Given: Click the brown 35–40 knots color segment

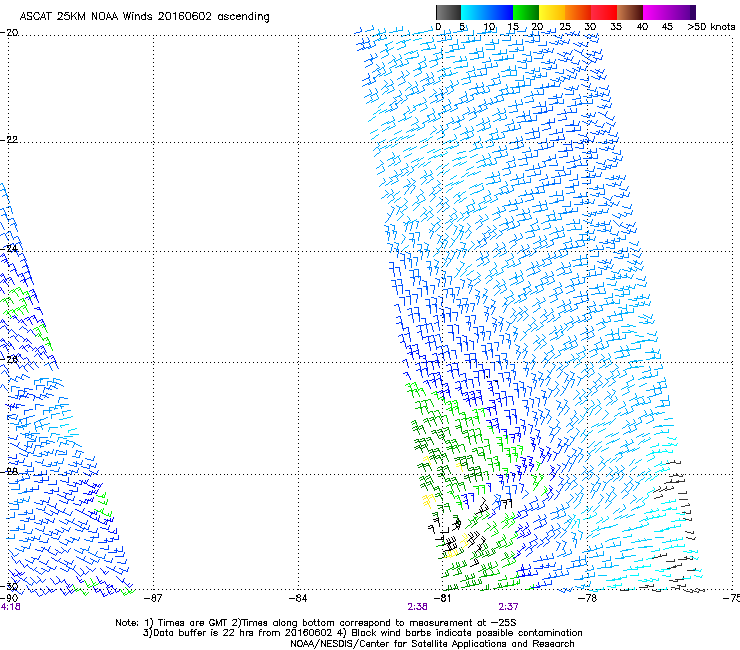Looking at the screenshot, I should click(x=630, y=12).
